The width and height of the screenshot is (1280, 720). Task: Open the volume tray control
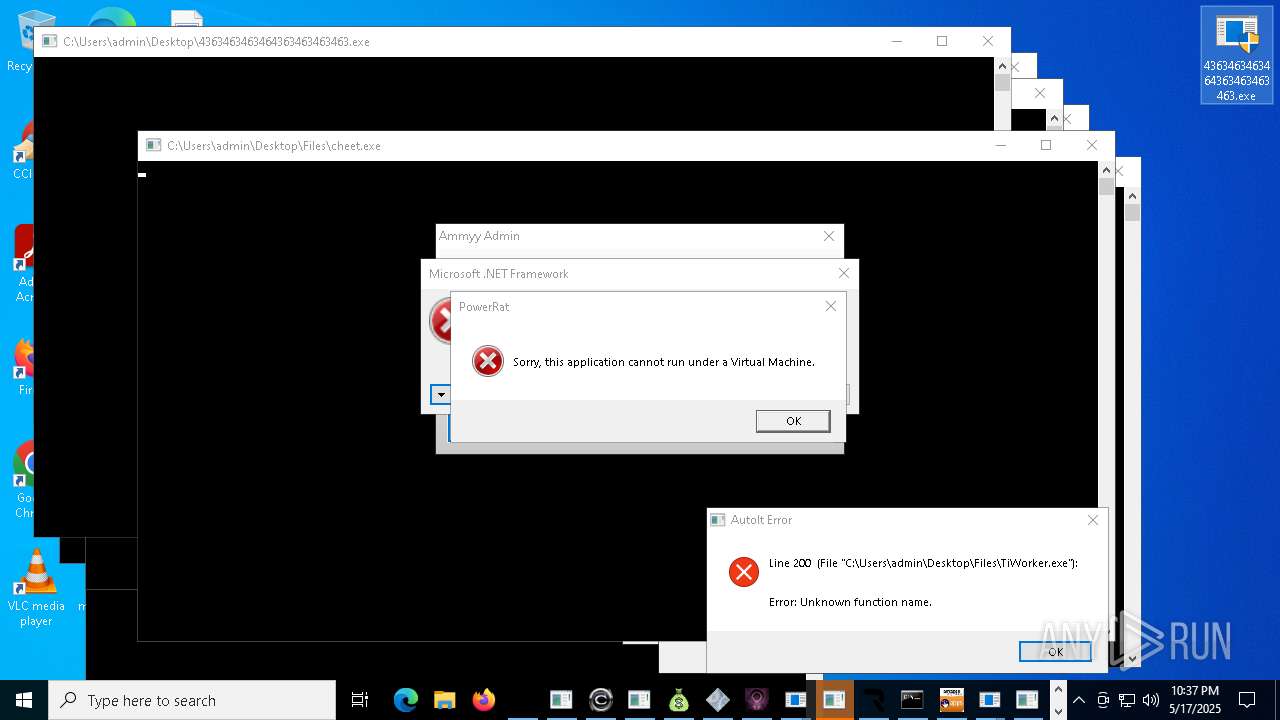(1151, 700)
